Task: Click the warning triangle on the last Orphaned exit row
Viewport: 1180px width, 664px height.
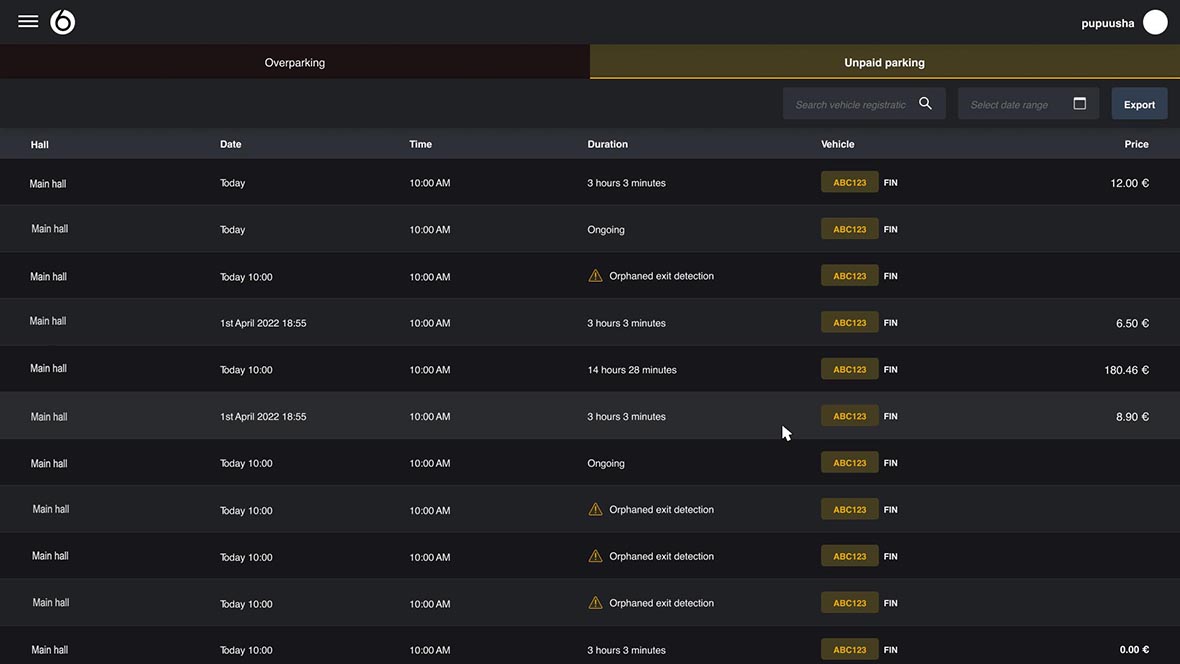Action: point(595,601)
